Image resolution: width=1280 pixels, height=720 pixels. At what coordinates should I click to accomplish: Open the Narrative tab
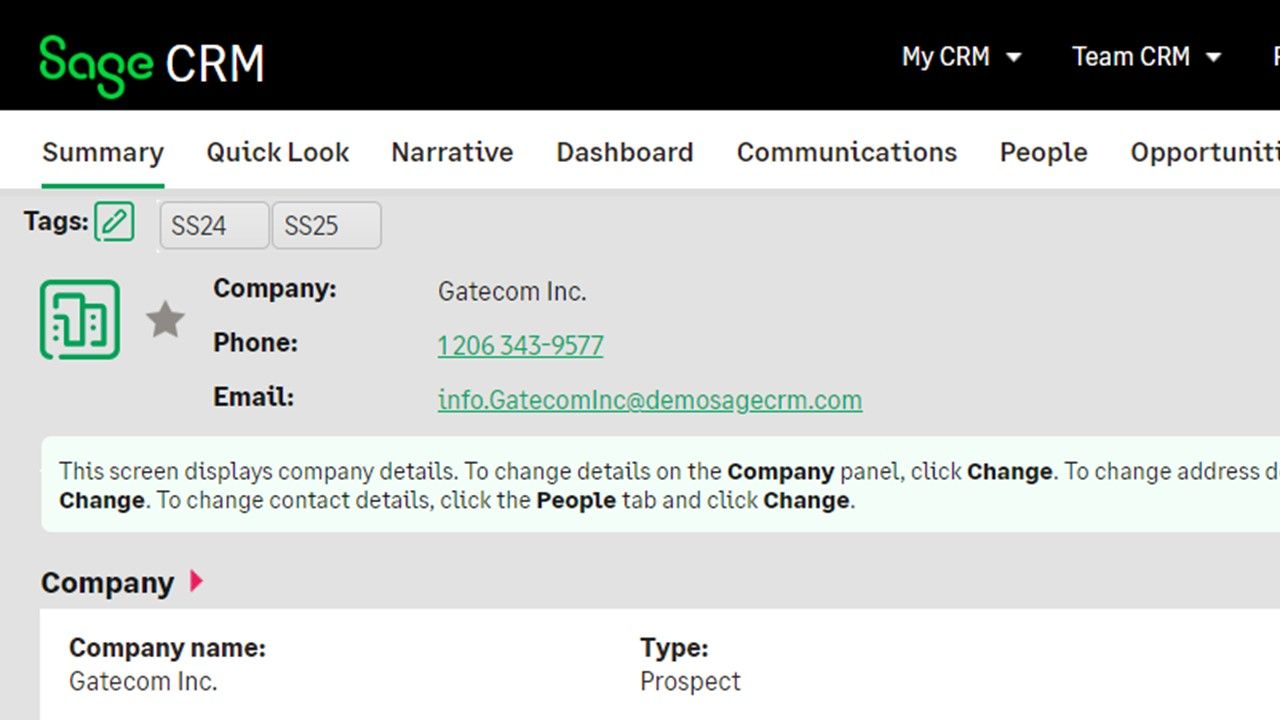tap(452, 152)
